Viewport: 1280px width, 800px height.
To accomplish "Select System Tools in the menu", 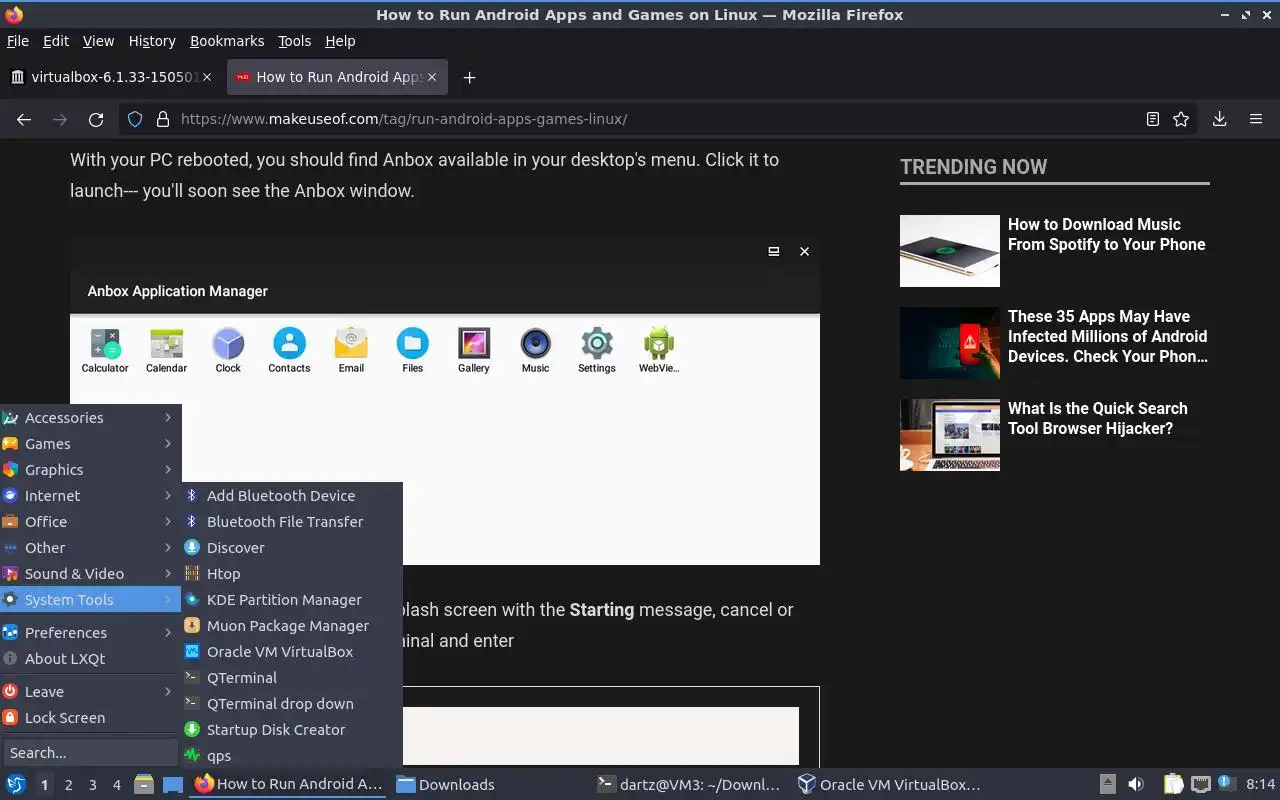I will (x=90, y=600).
